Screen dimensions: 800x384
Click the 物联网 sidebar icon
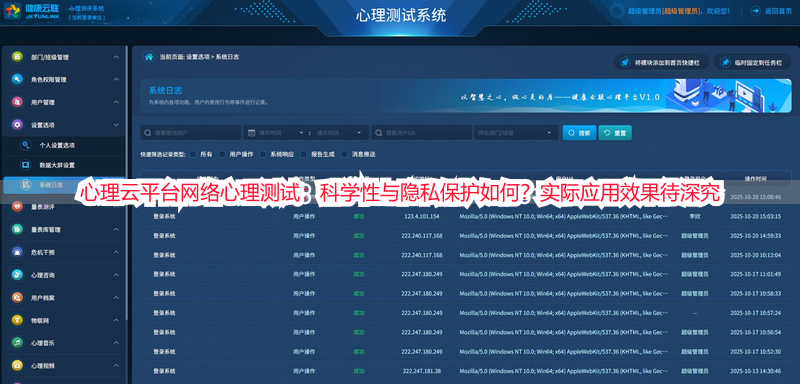tap(17, 320)
